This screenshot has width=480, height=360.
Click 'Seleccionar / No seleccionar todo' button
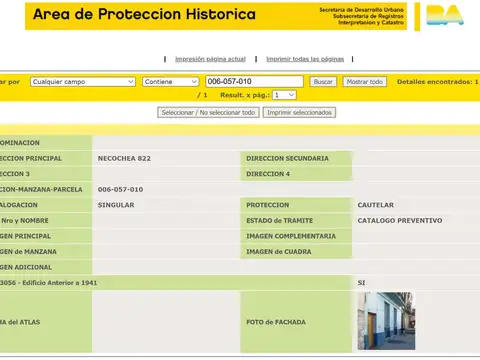click(208, 113)
